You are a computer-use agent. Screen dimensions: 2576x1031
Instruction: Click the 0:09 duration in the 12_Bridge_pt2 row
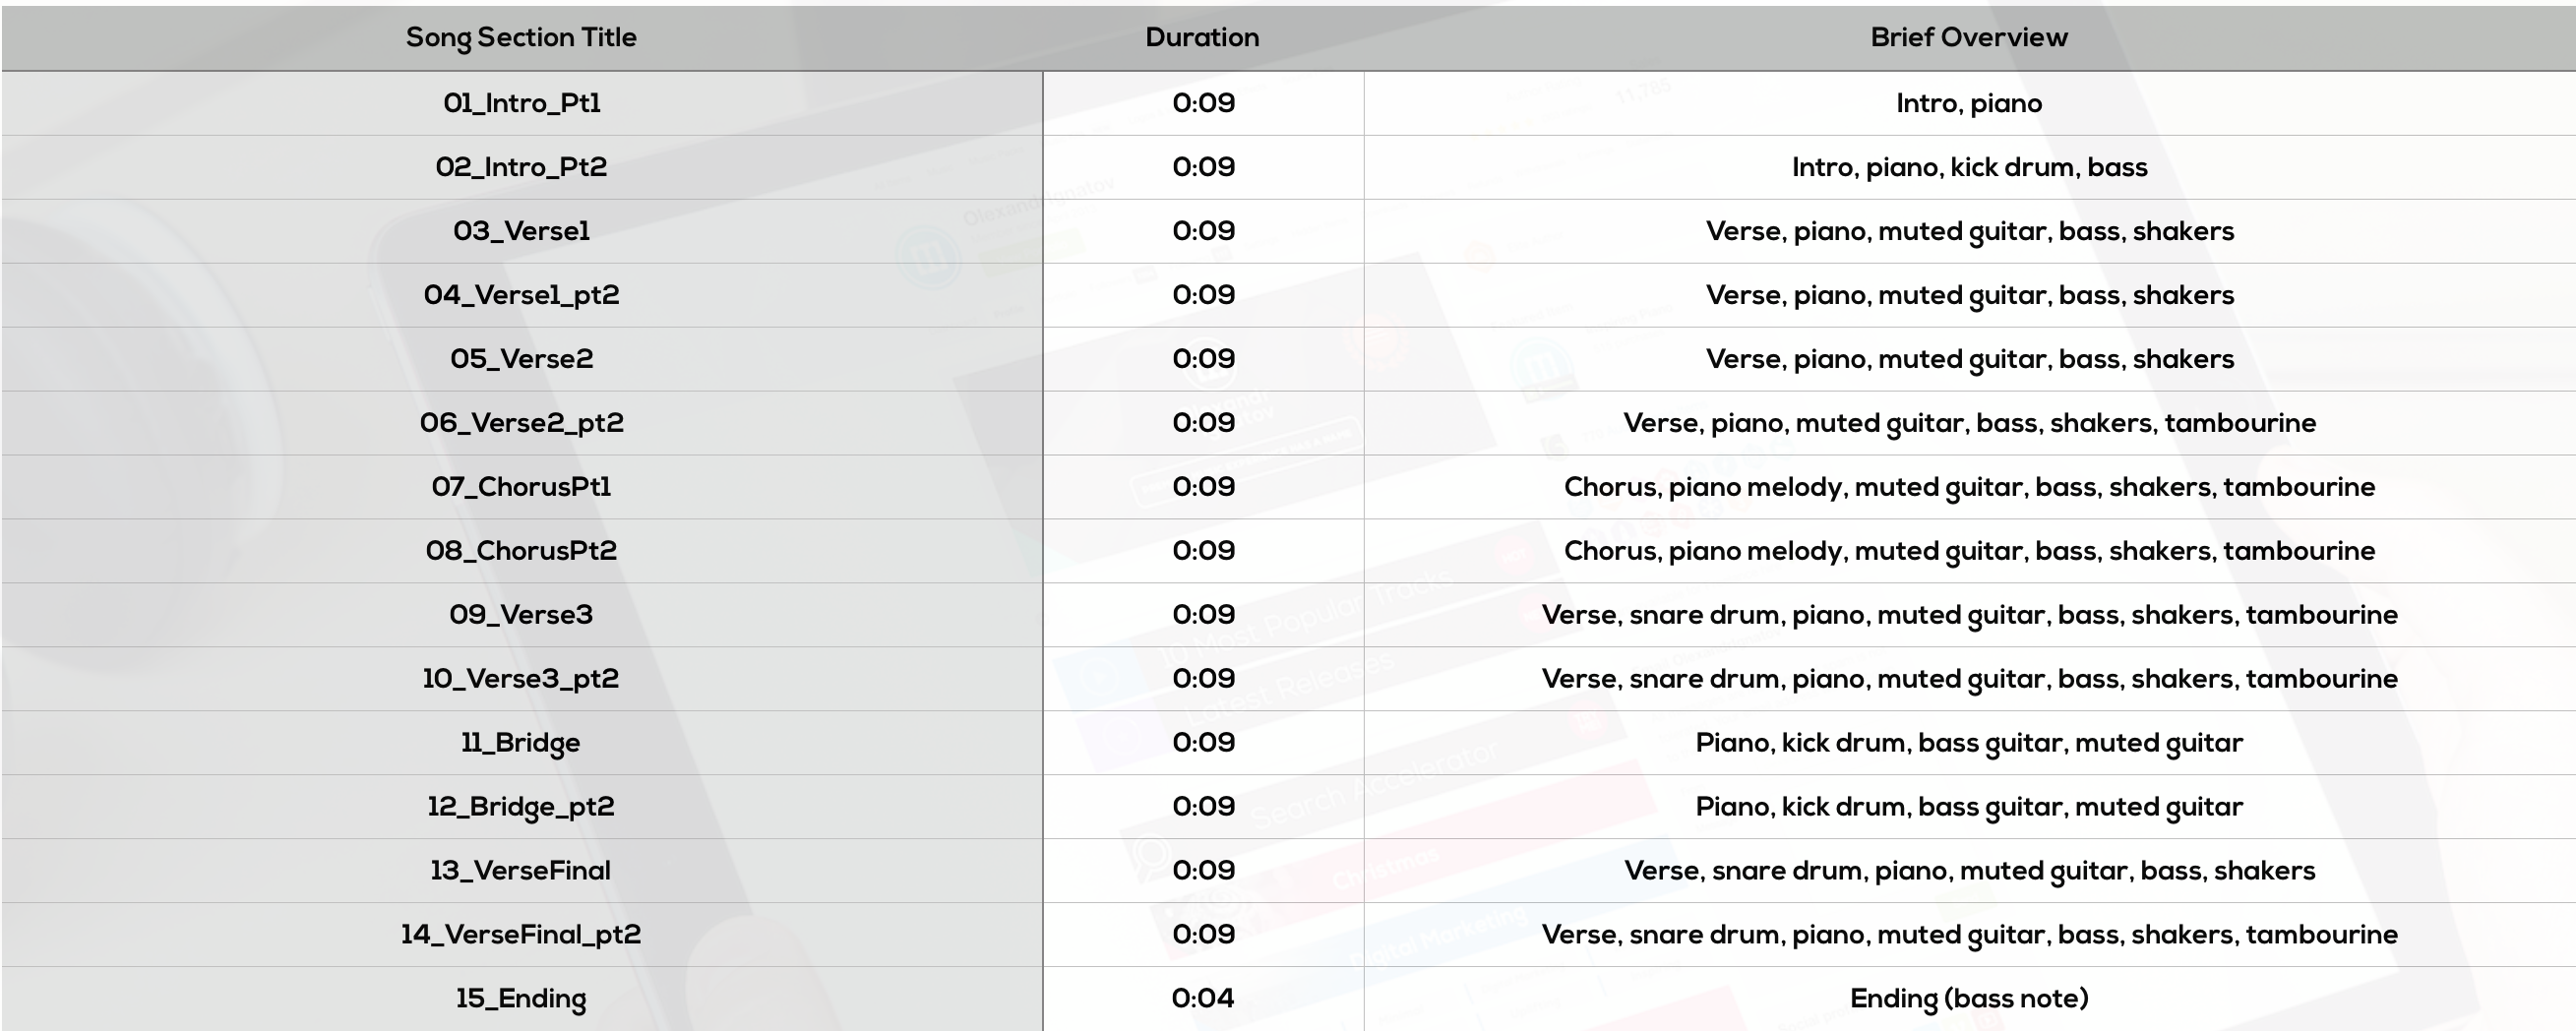[x=1203, y=807]
